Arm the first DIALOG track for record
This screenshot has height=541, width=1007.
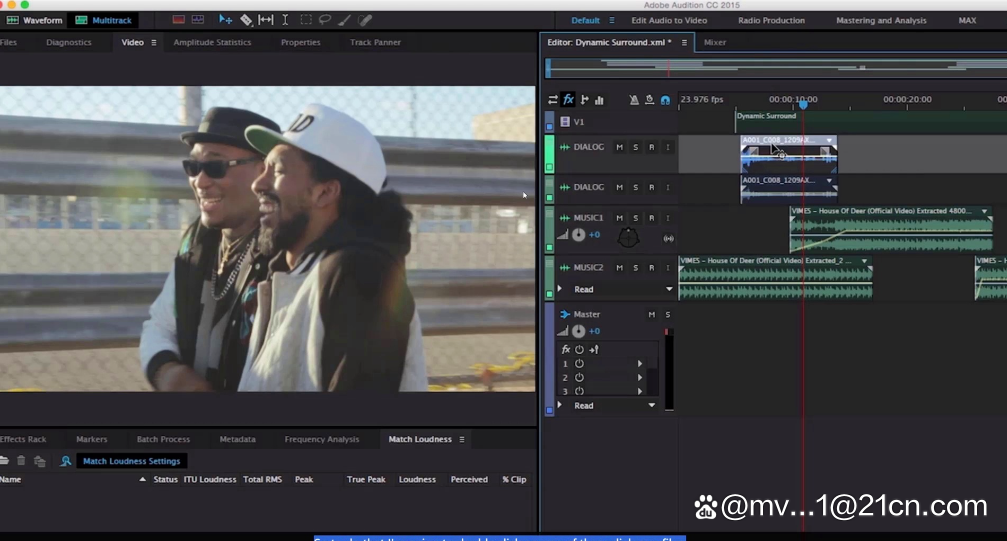tap(651, 147)
